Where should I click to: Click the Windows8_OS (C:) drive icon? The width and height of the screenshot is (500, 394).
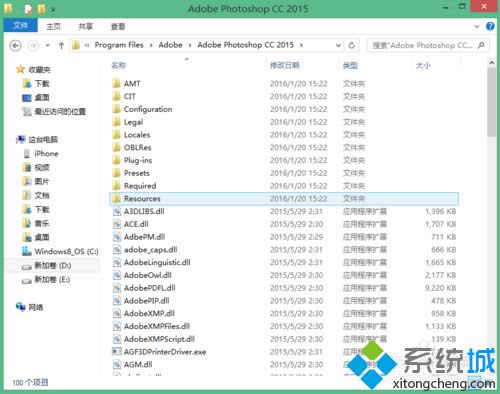(x=27, y=251)
